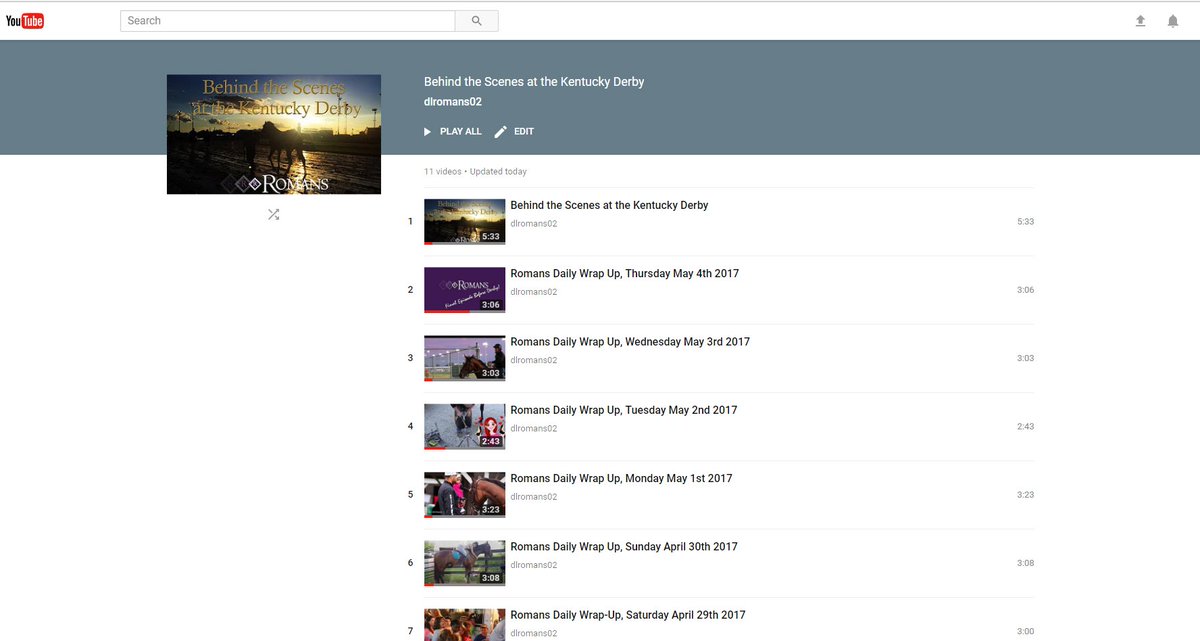Click index number 7 of the playlist

410,631
